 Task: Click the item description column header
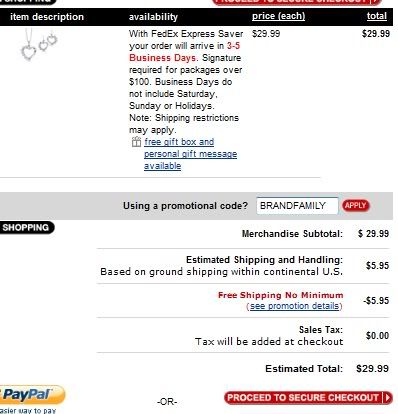coord(47,17)
